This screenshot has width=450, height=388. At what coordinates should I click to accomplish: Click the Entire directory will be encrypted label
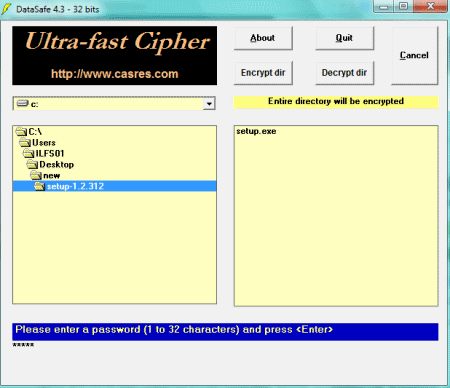point(336,102)
